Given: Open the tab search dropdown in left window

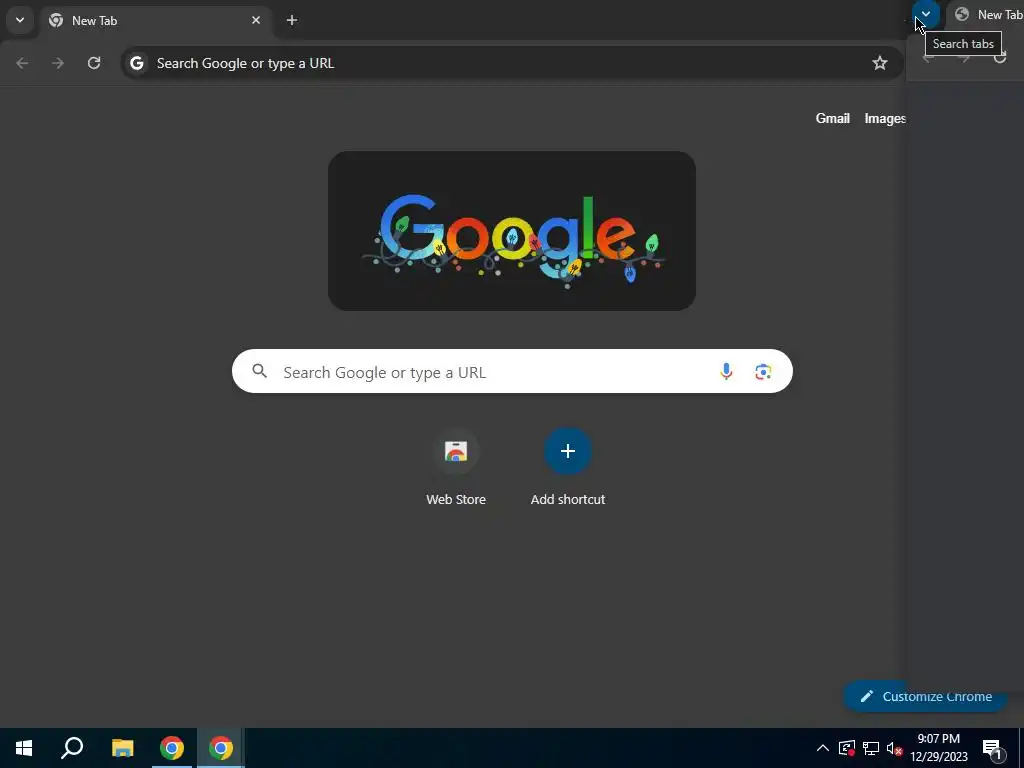Looking at the screenshot, I should point(20,20).
